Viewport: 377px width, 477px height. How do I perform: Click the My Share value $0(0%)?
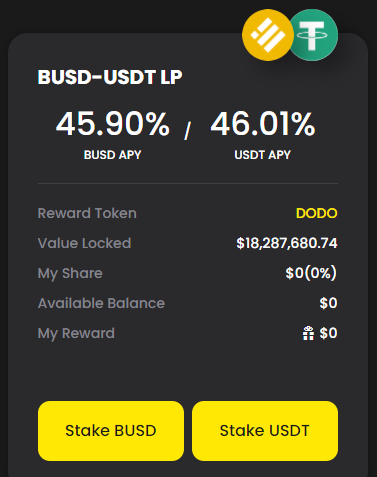(311, 273)
